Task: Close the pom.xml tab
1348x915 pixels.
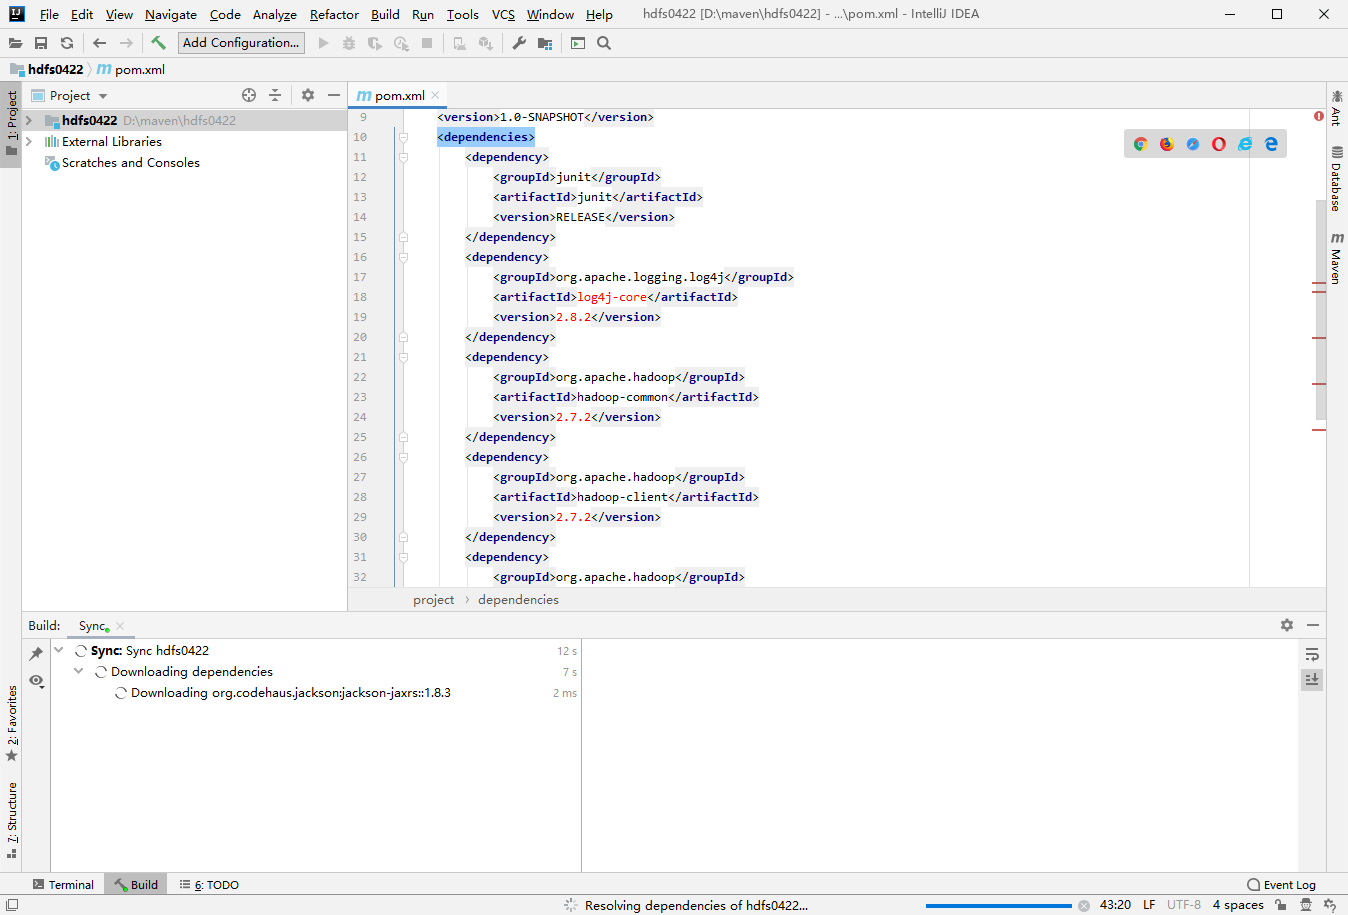Action: tap(435, 95)
